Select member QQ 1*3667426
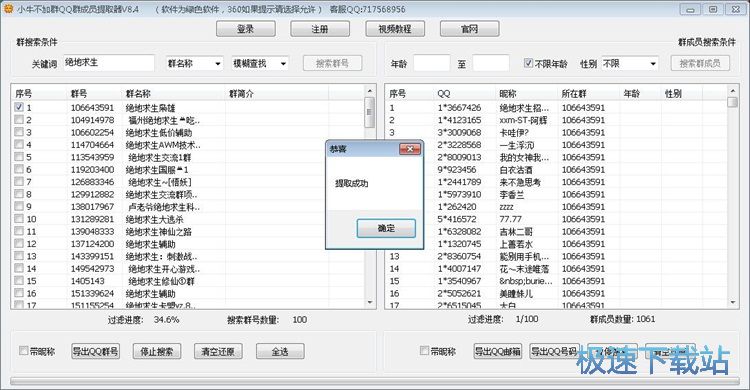 coord(459,108)
